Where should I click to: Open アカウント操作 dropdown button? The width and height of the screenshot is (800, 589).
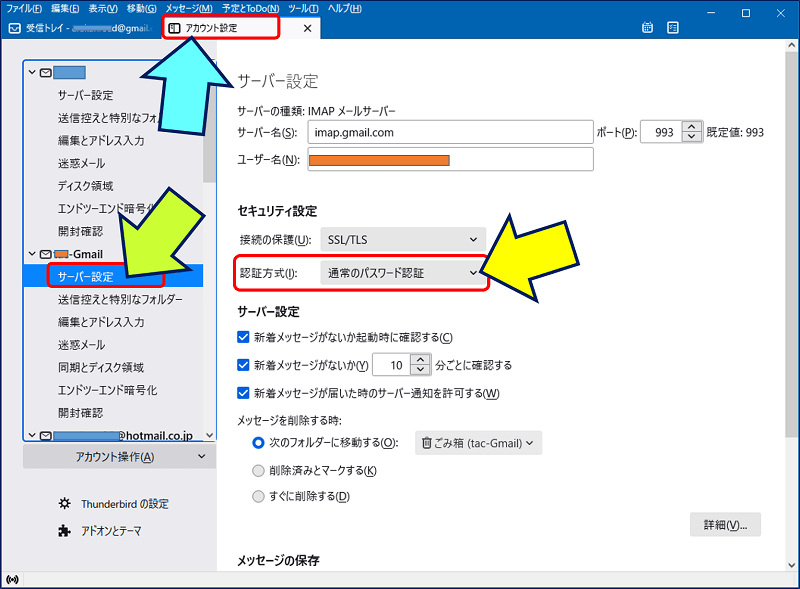119,457
